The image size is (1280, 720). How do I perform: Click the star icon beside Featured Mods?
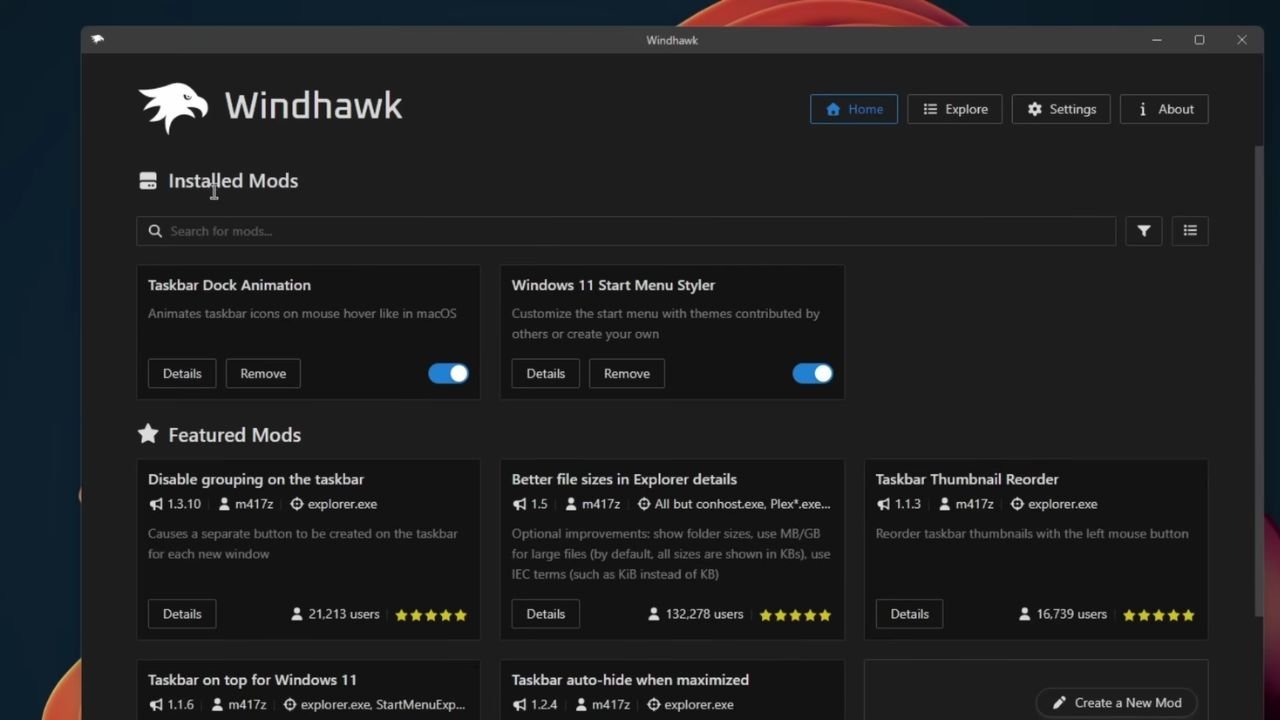tap(148, 434)
